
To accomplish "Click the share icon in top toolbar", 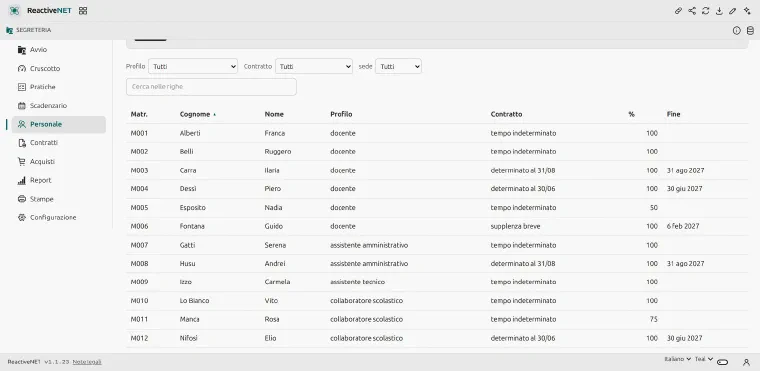I will [692, 11].
